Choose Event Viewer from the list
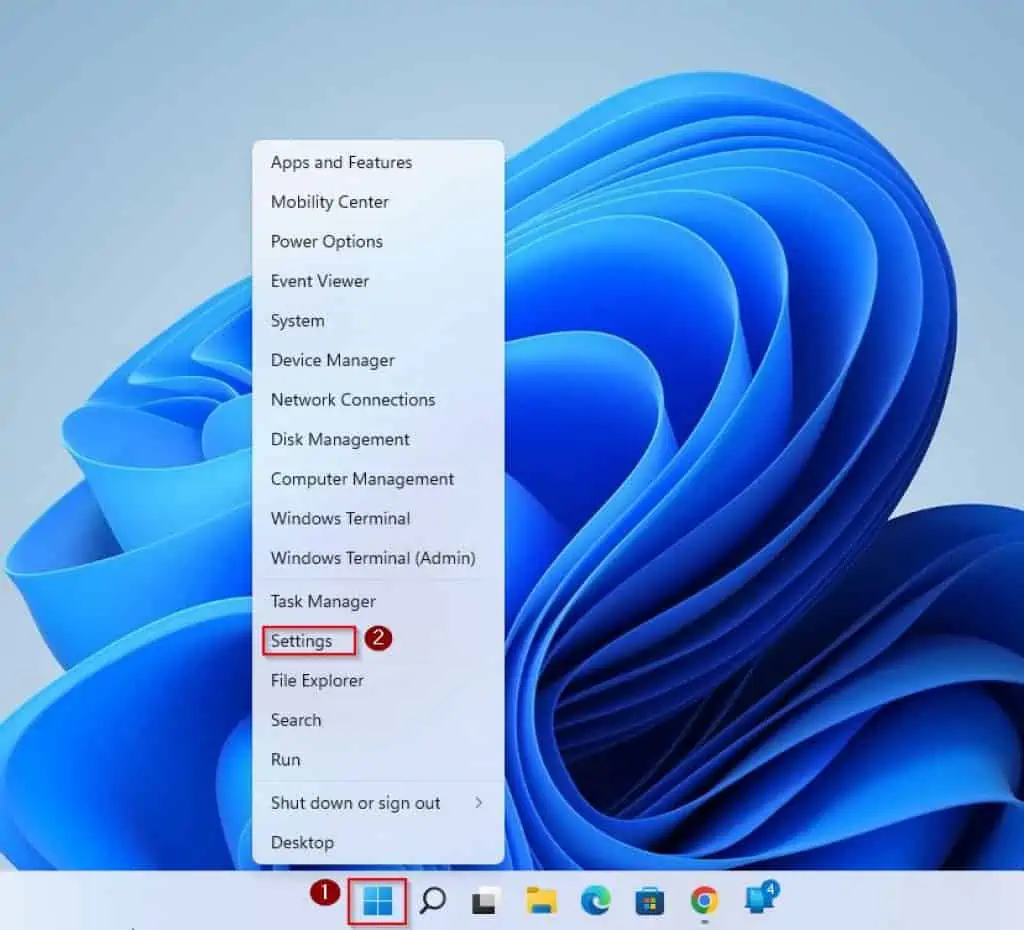1024x930 pixels. [319, 281]
